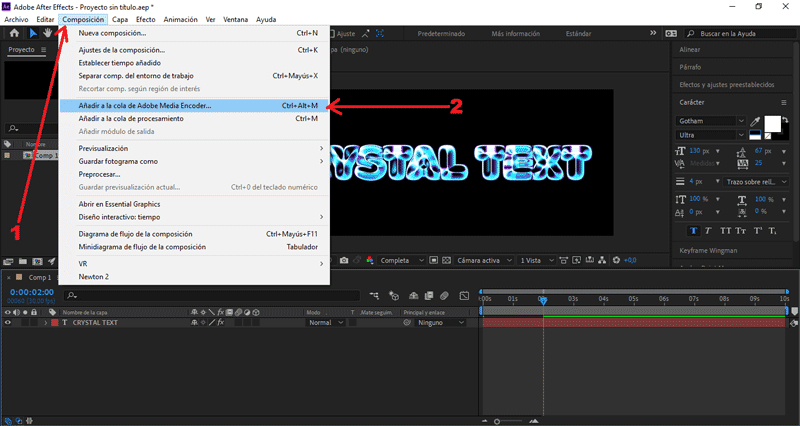
Task: Toggle Small Caps text style
Action: click(x=740, y=231)
